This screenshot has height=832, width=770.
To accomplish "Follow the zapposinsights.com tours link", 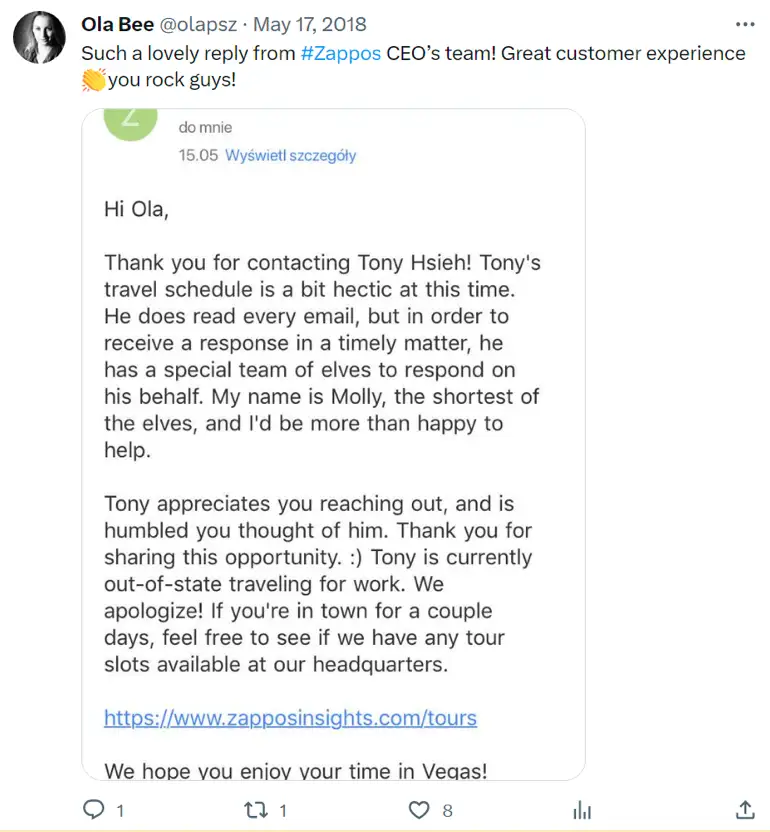I will click(x=290, y=718).
